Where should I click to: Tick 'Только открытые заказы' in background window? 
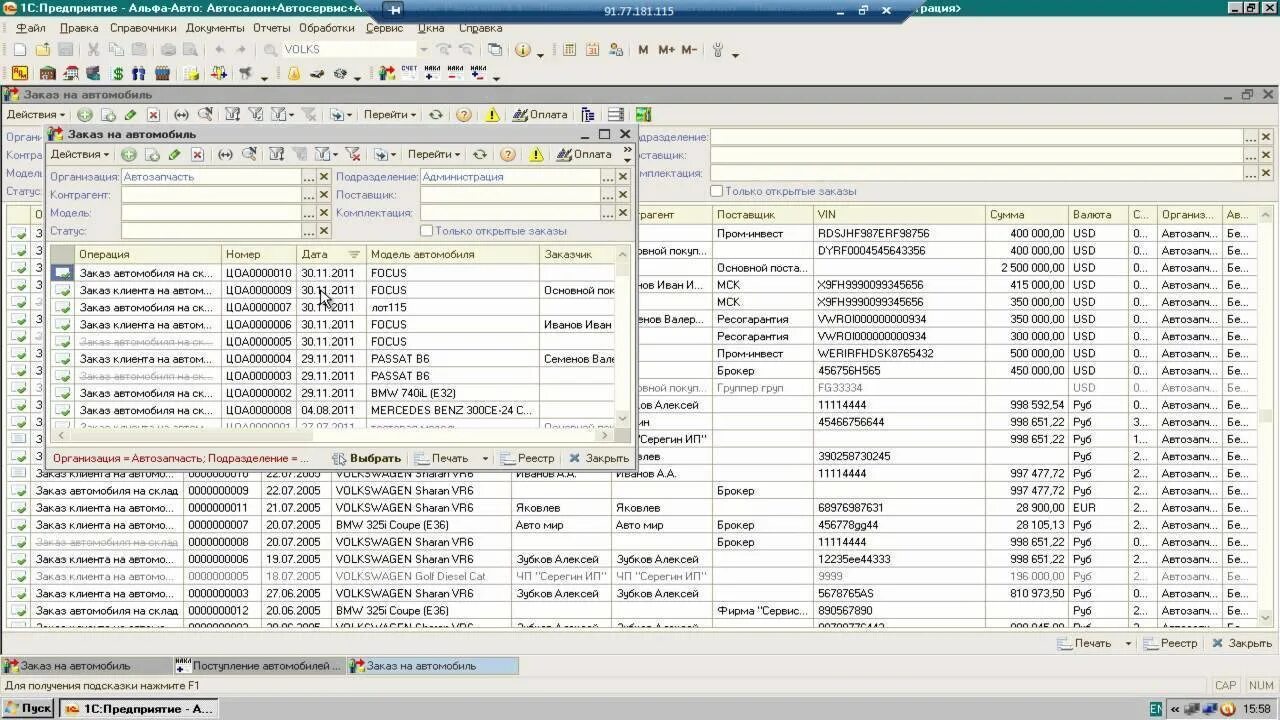716,191
